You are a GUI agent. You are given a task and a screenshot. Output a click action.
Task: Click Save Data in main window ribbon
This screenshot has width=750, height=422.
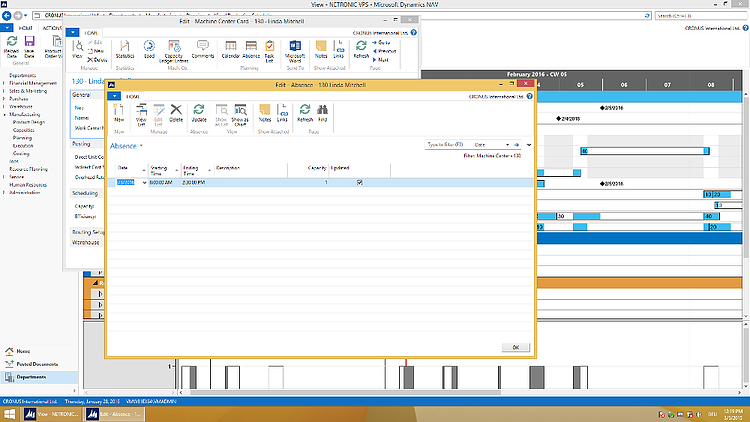(29, 47)
